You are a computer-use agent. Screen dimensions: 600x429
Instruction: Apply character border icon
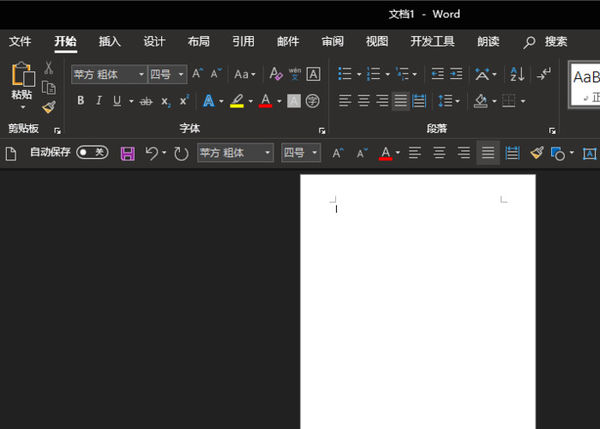click(313, 74)
